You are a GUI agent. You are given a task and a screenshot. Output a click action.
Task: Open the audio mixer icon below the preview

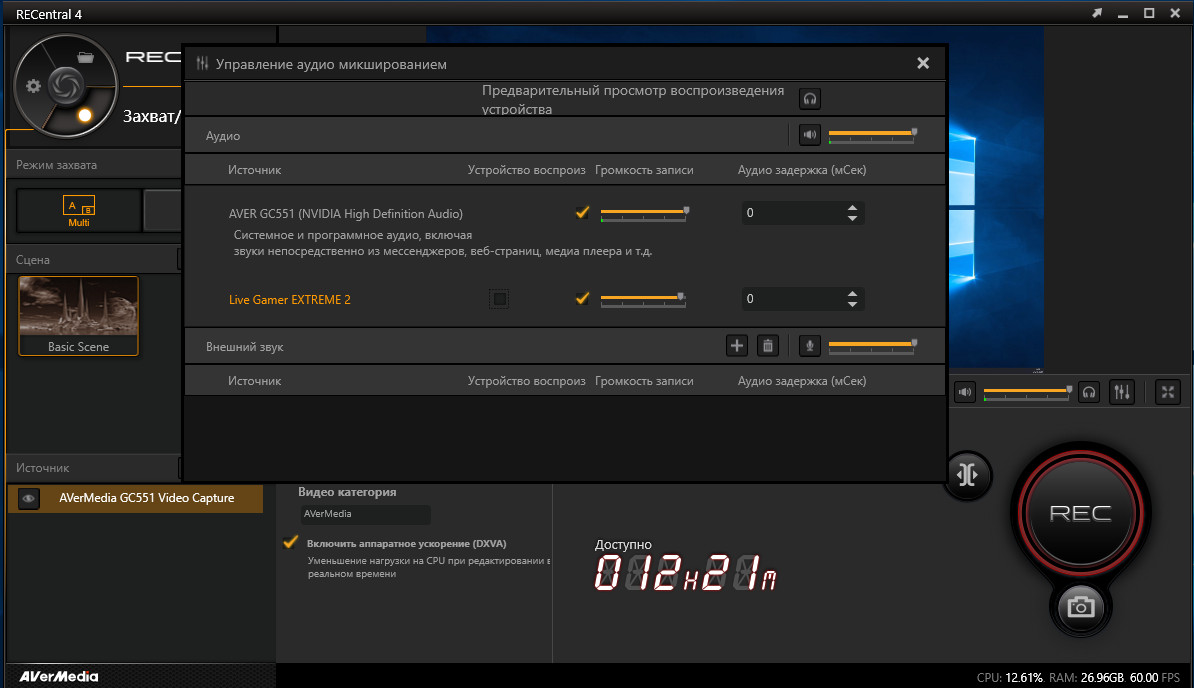pos(1122,392)
